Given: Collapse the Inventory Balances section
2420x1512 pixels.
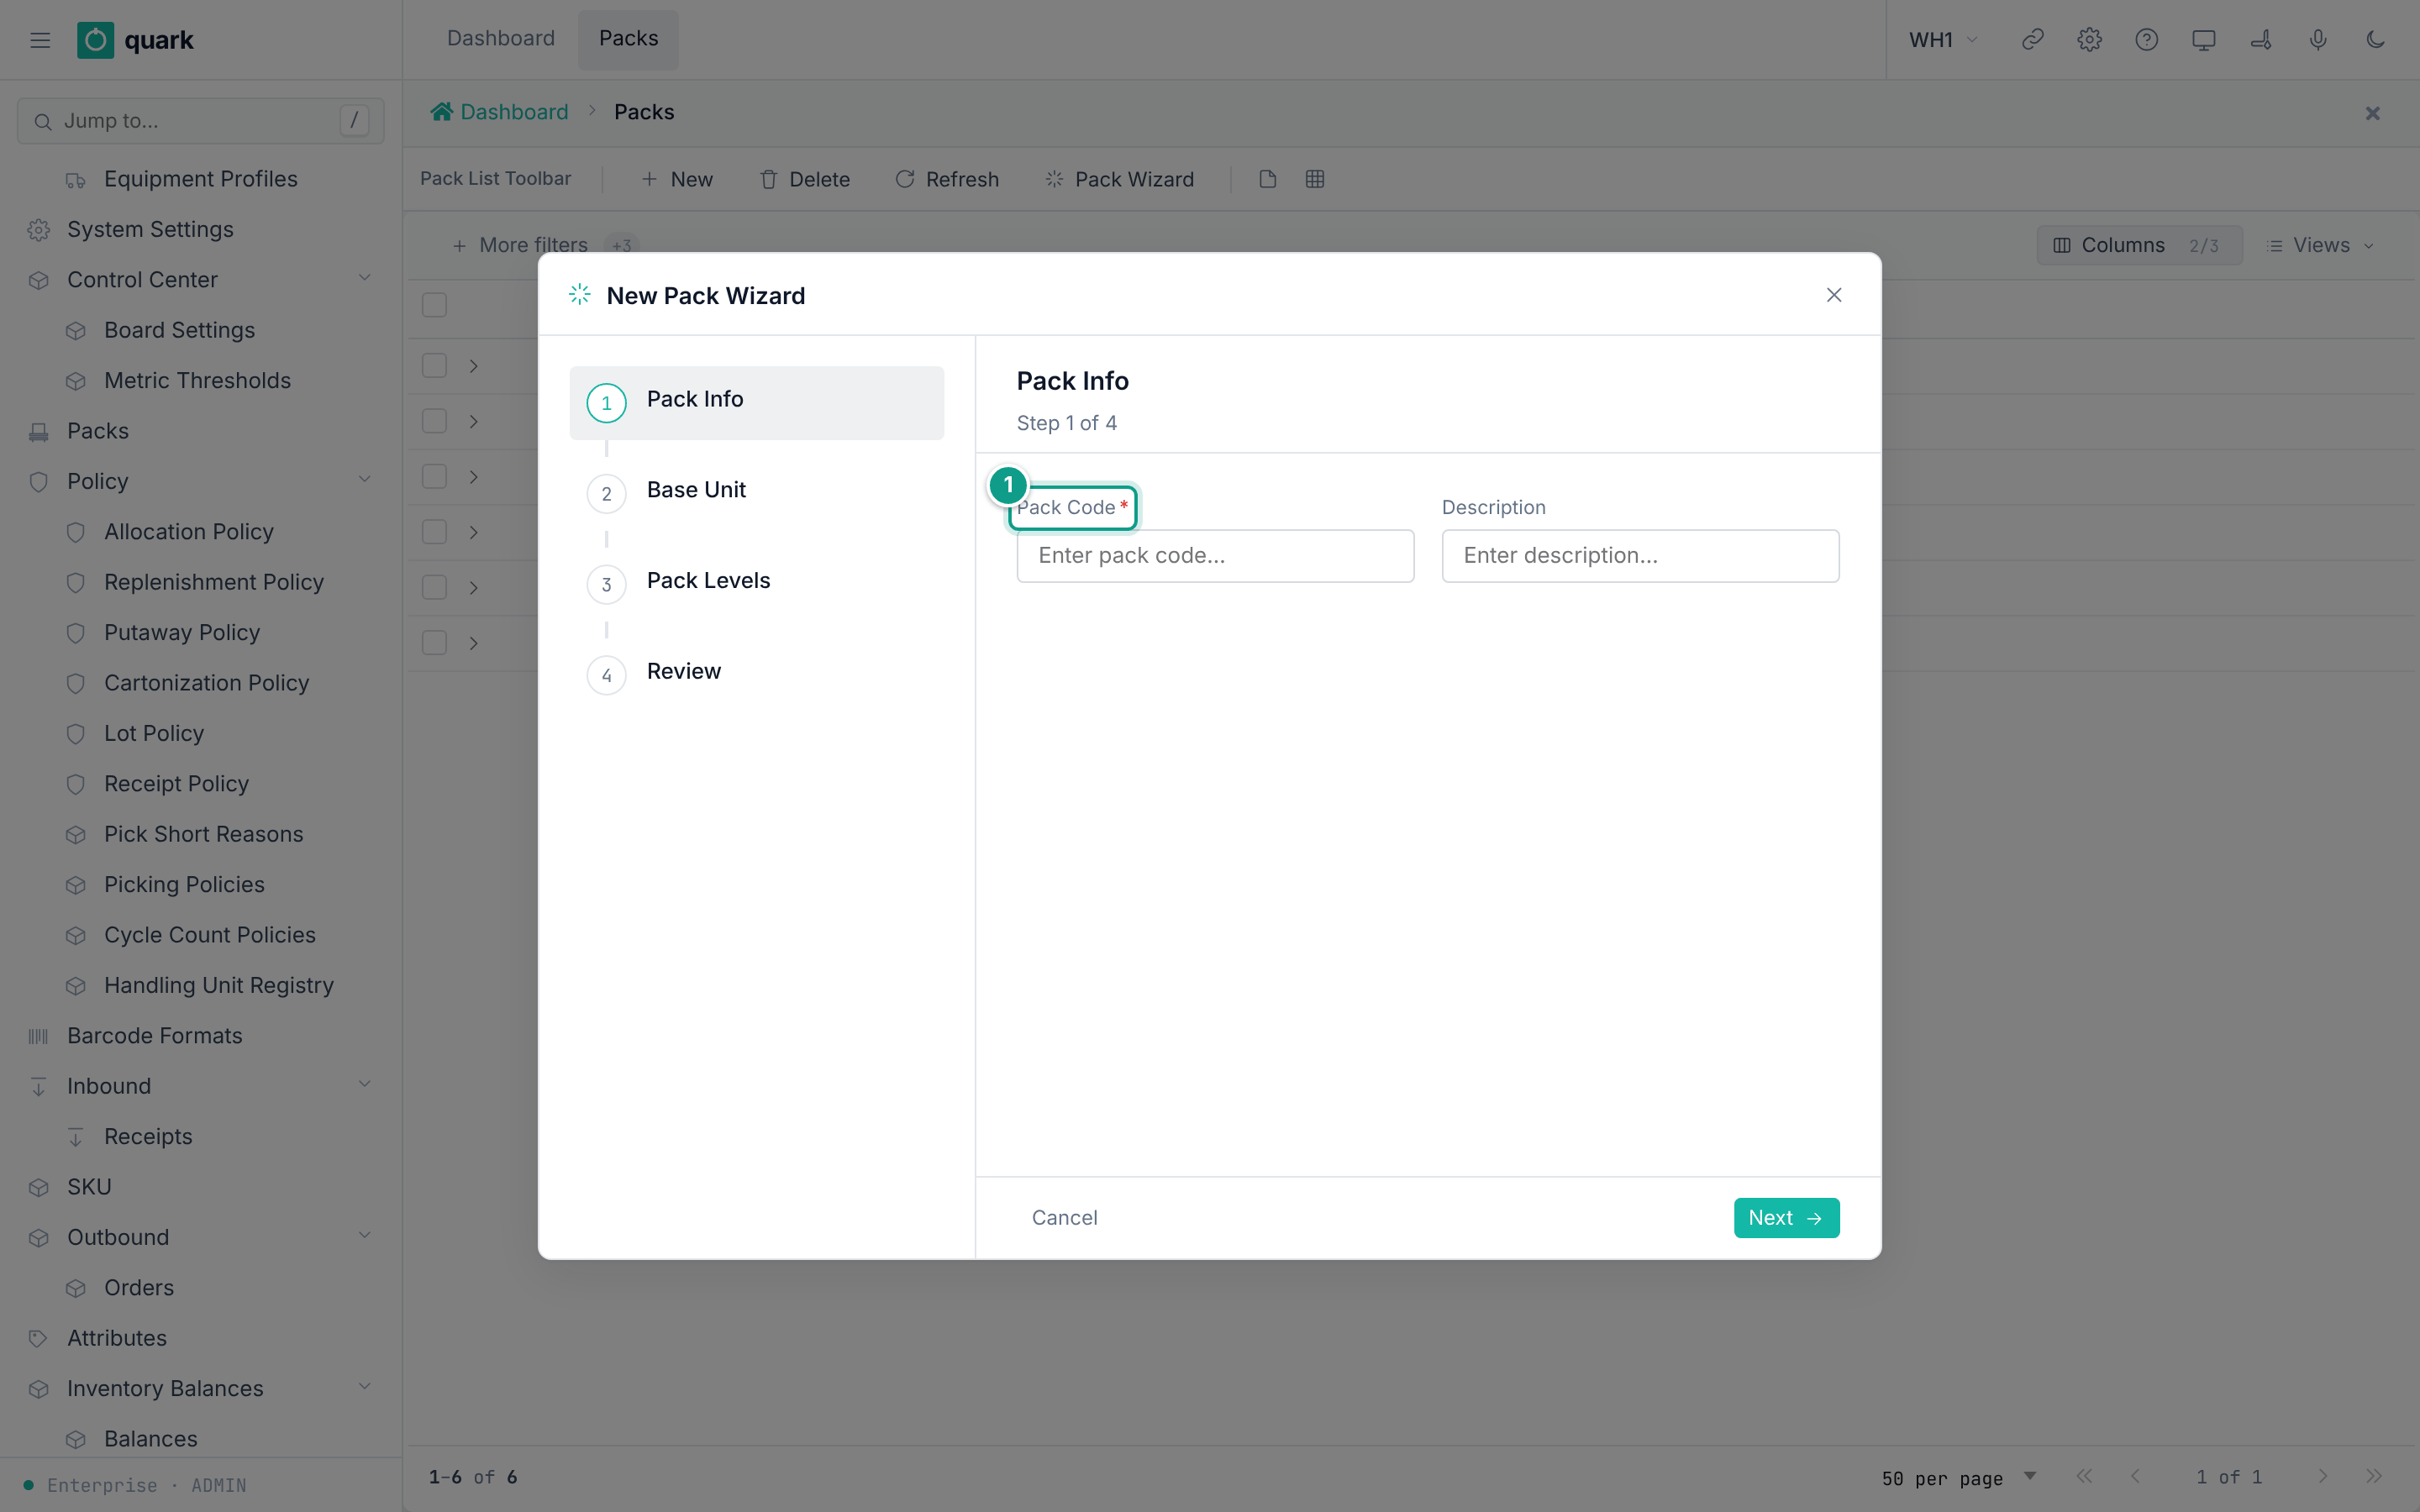Looking at the screenshot, I should coord(364,1387).
